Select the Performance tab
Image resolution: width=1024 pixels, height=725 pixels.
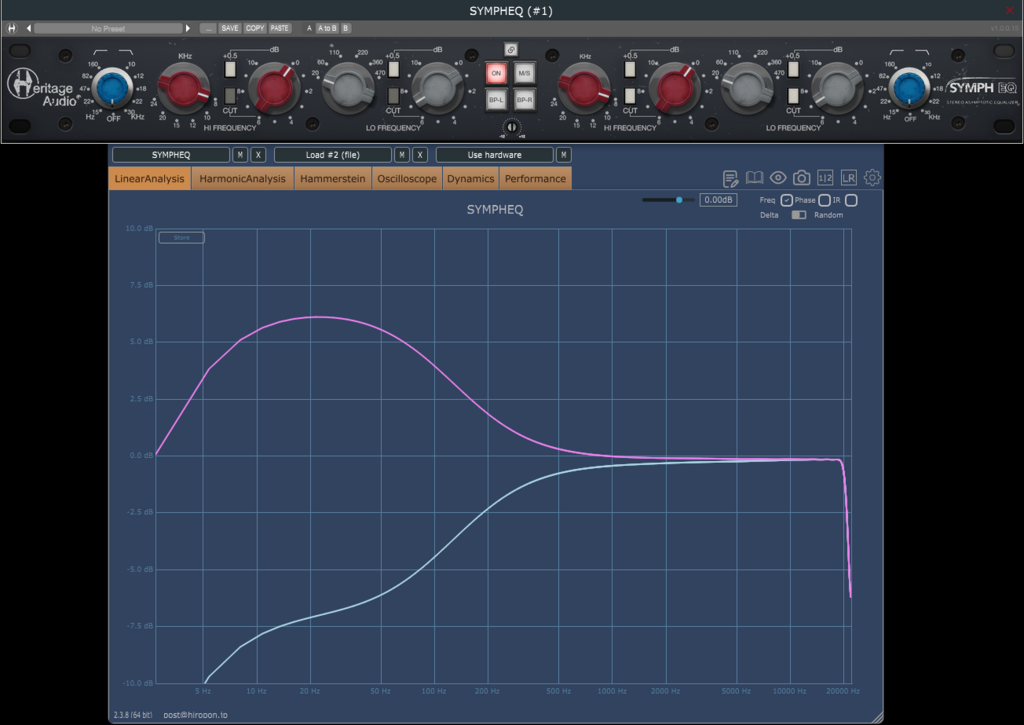click(536, 178)
